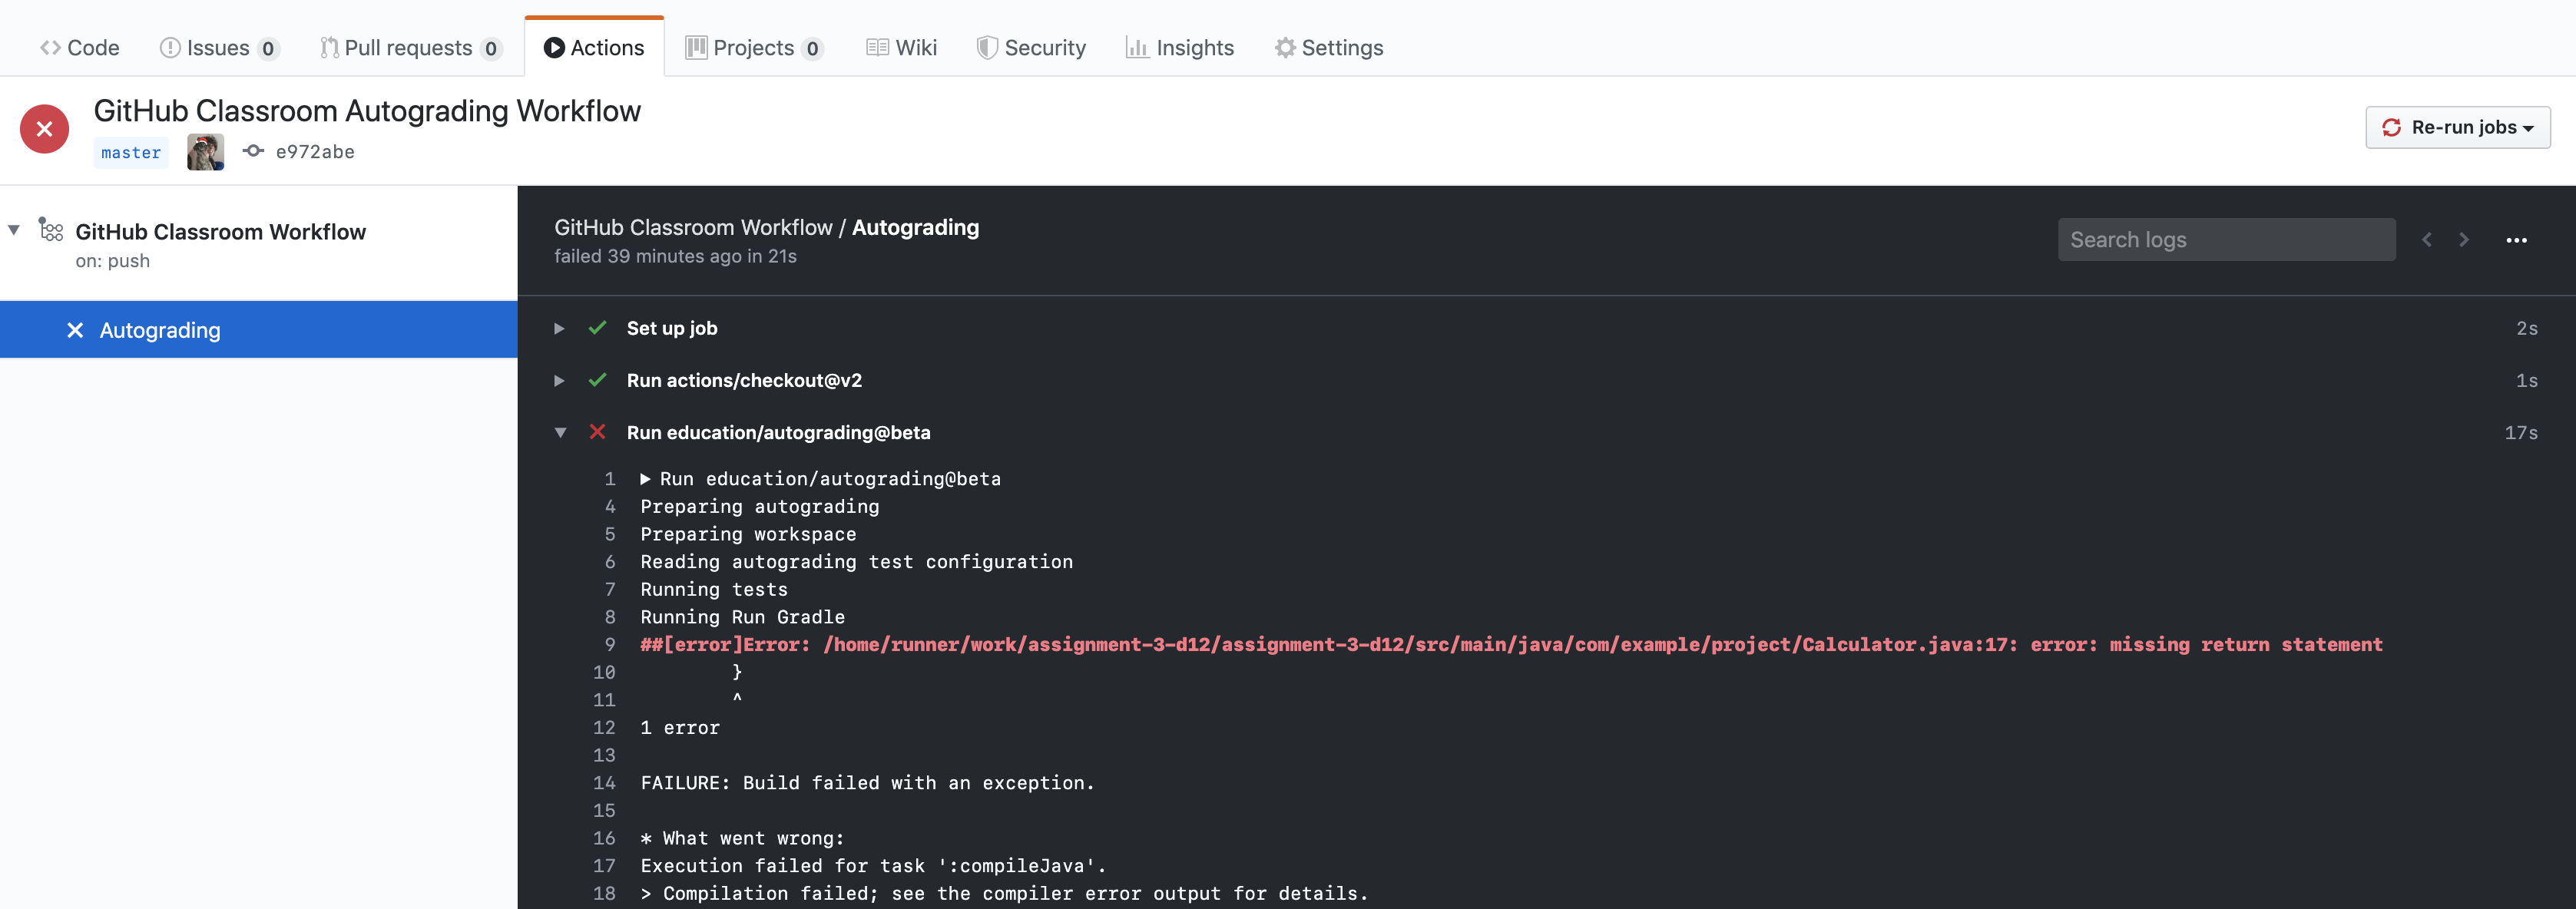Click the Issues tab exclamation icon
Image resolution: width=2576 pixels, height=909 pixels.
[x=170, y=48]
